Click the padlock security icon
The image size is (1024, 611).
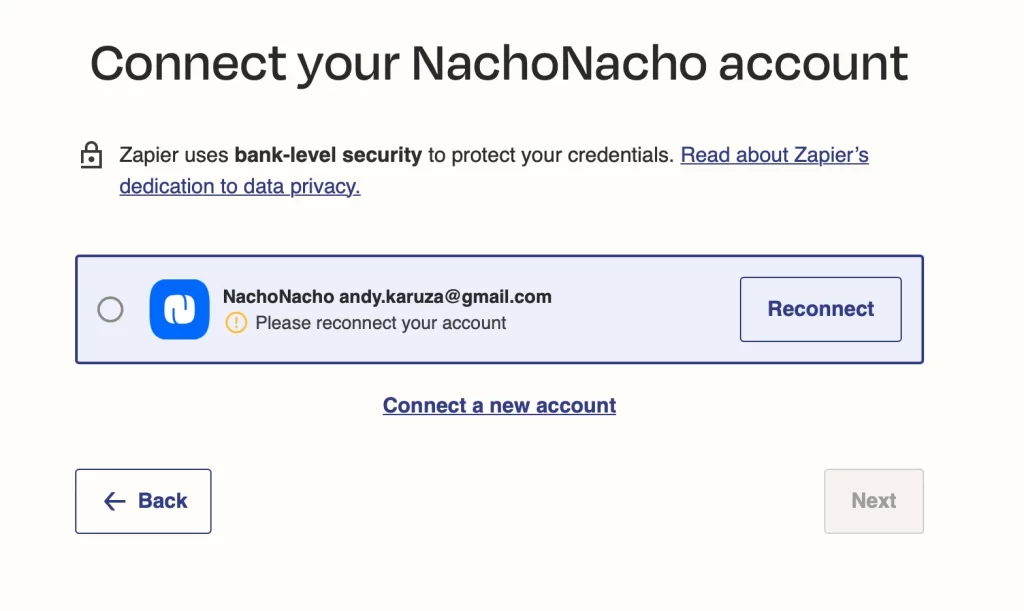tap(91, 155)
